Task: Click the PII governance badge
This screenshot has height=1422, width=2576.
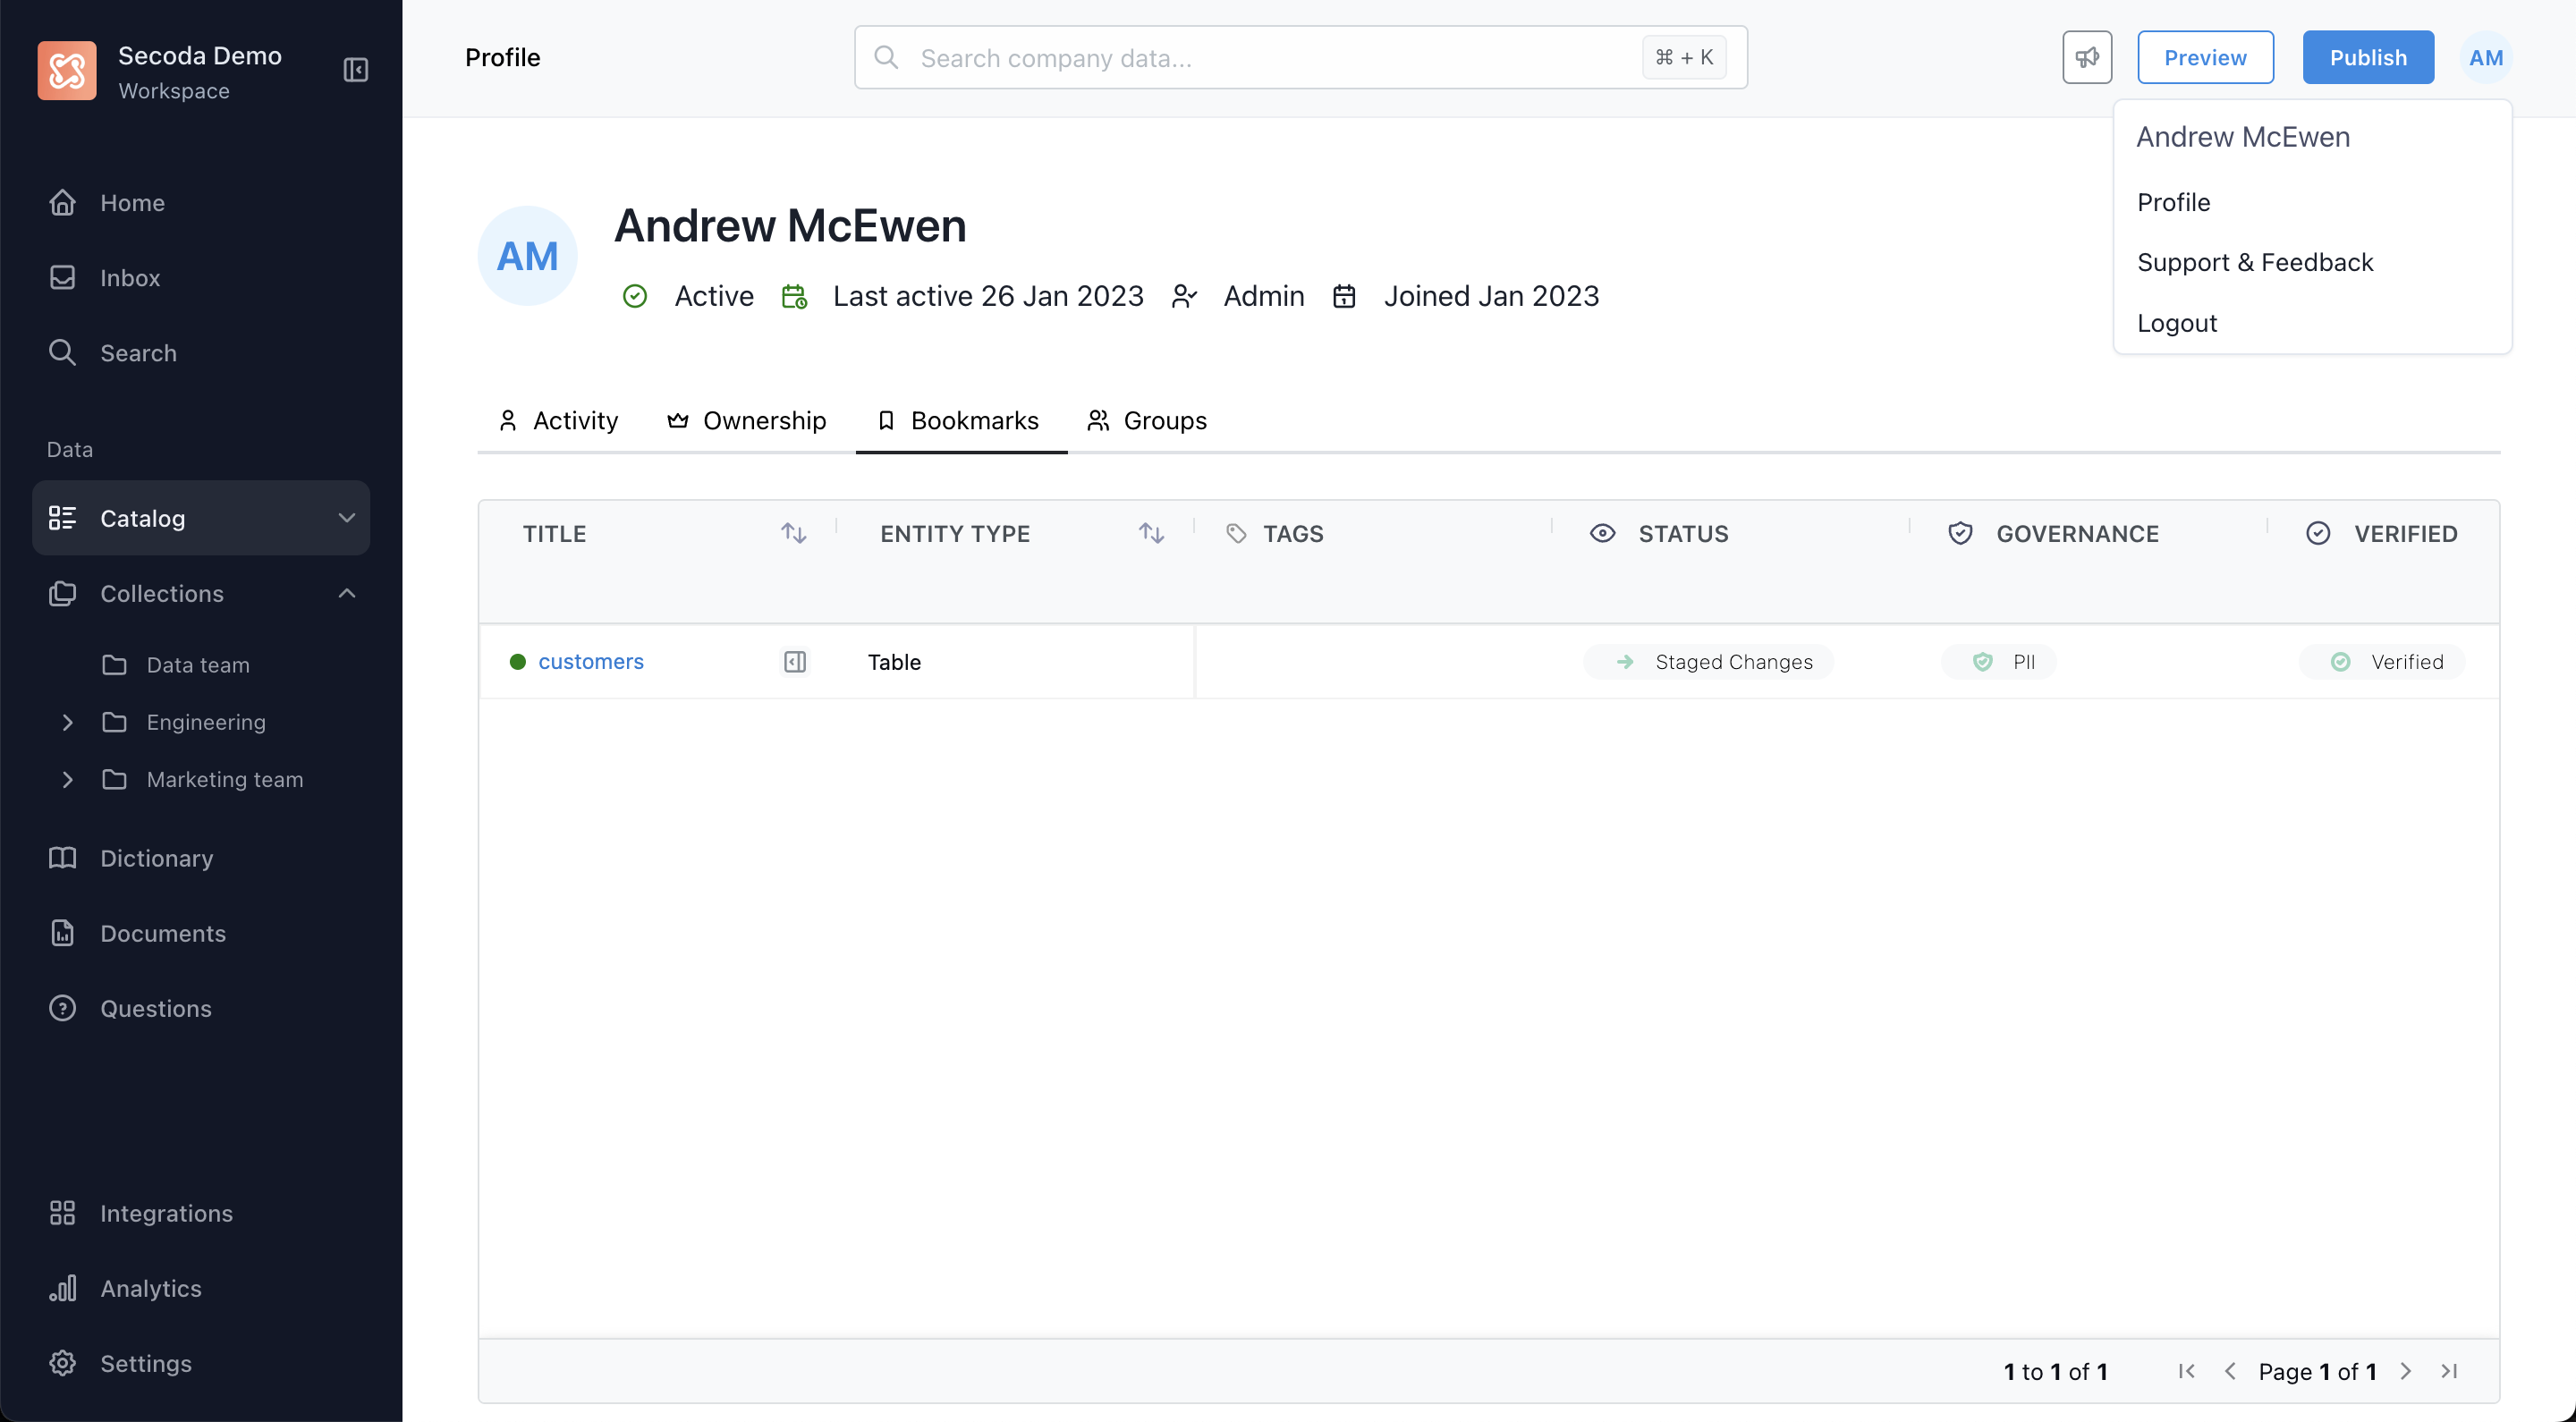Action: click(x=2000, y=662)
